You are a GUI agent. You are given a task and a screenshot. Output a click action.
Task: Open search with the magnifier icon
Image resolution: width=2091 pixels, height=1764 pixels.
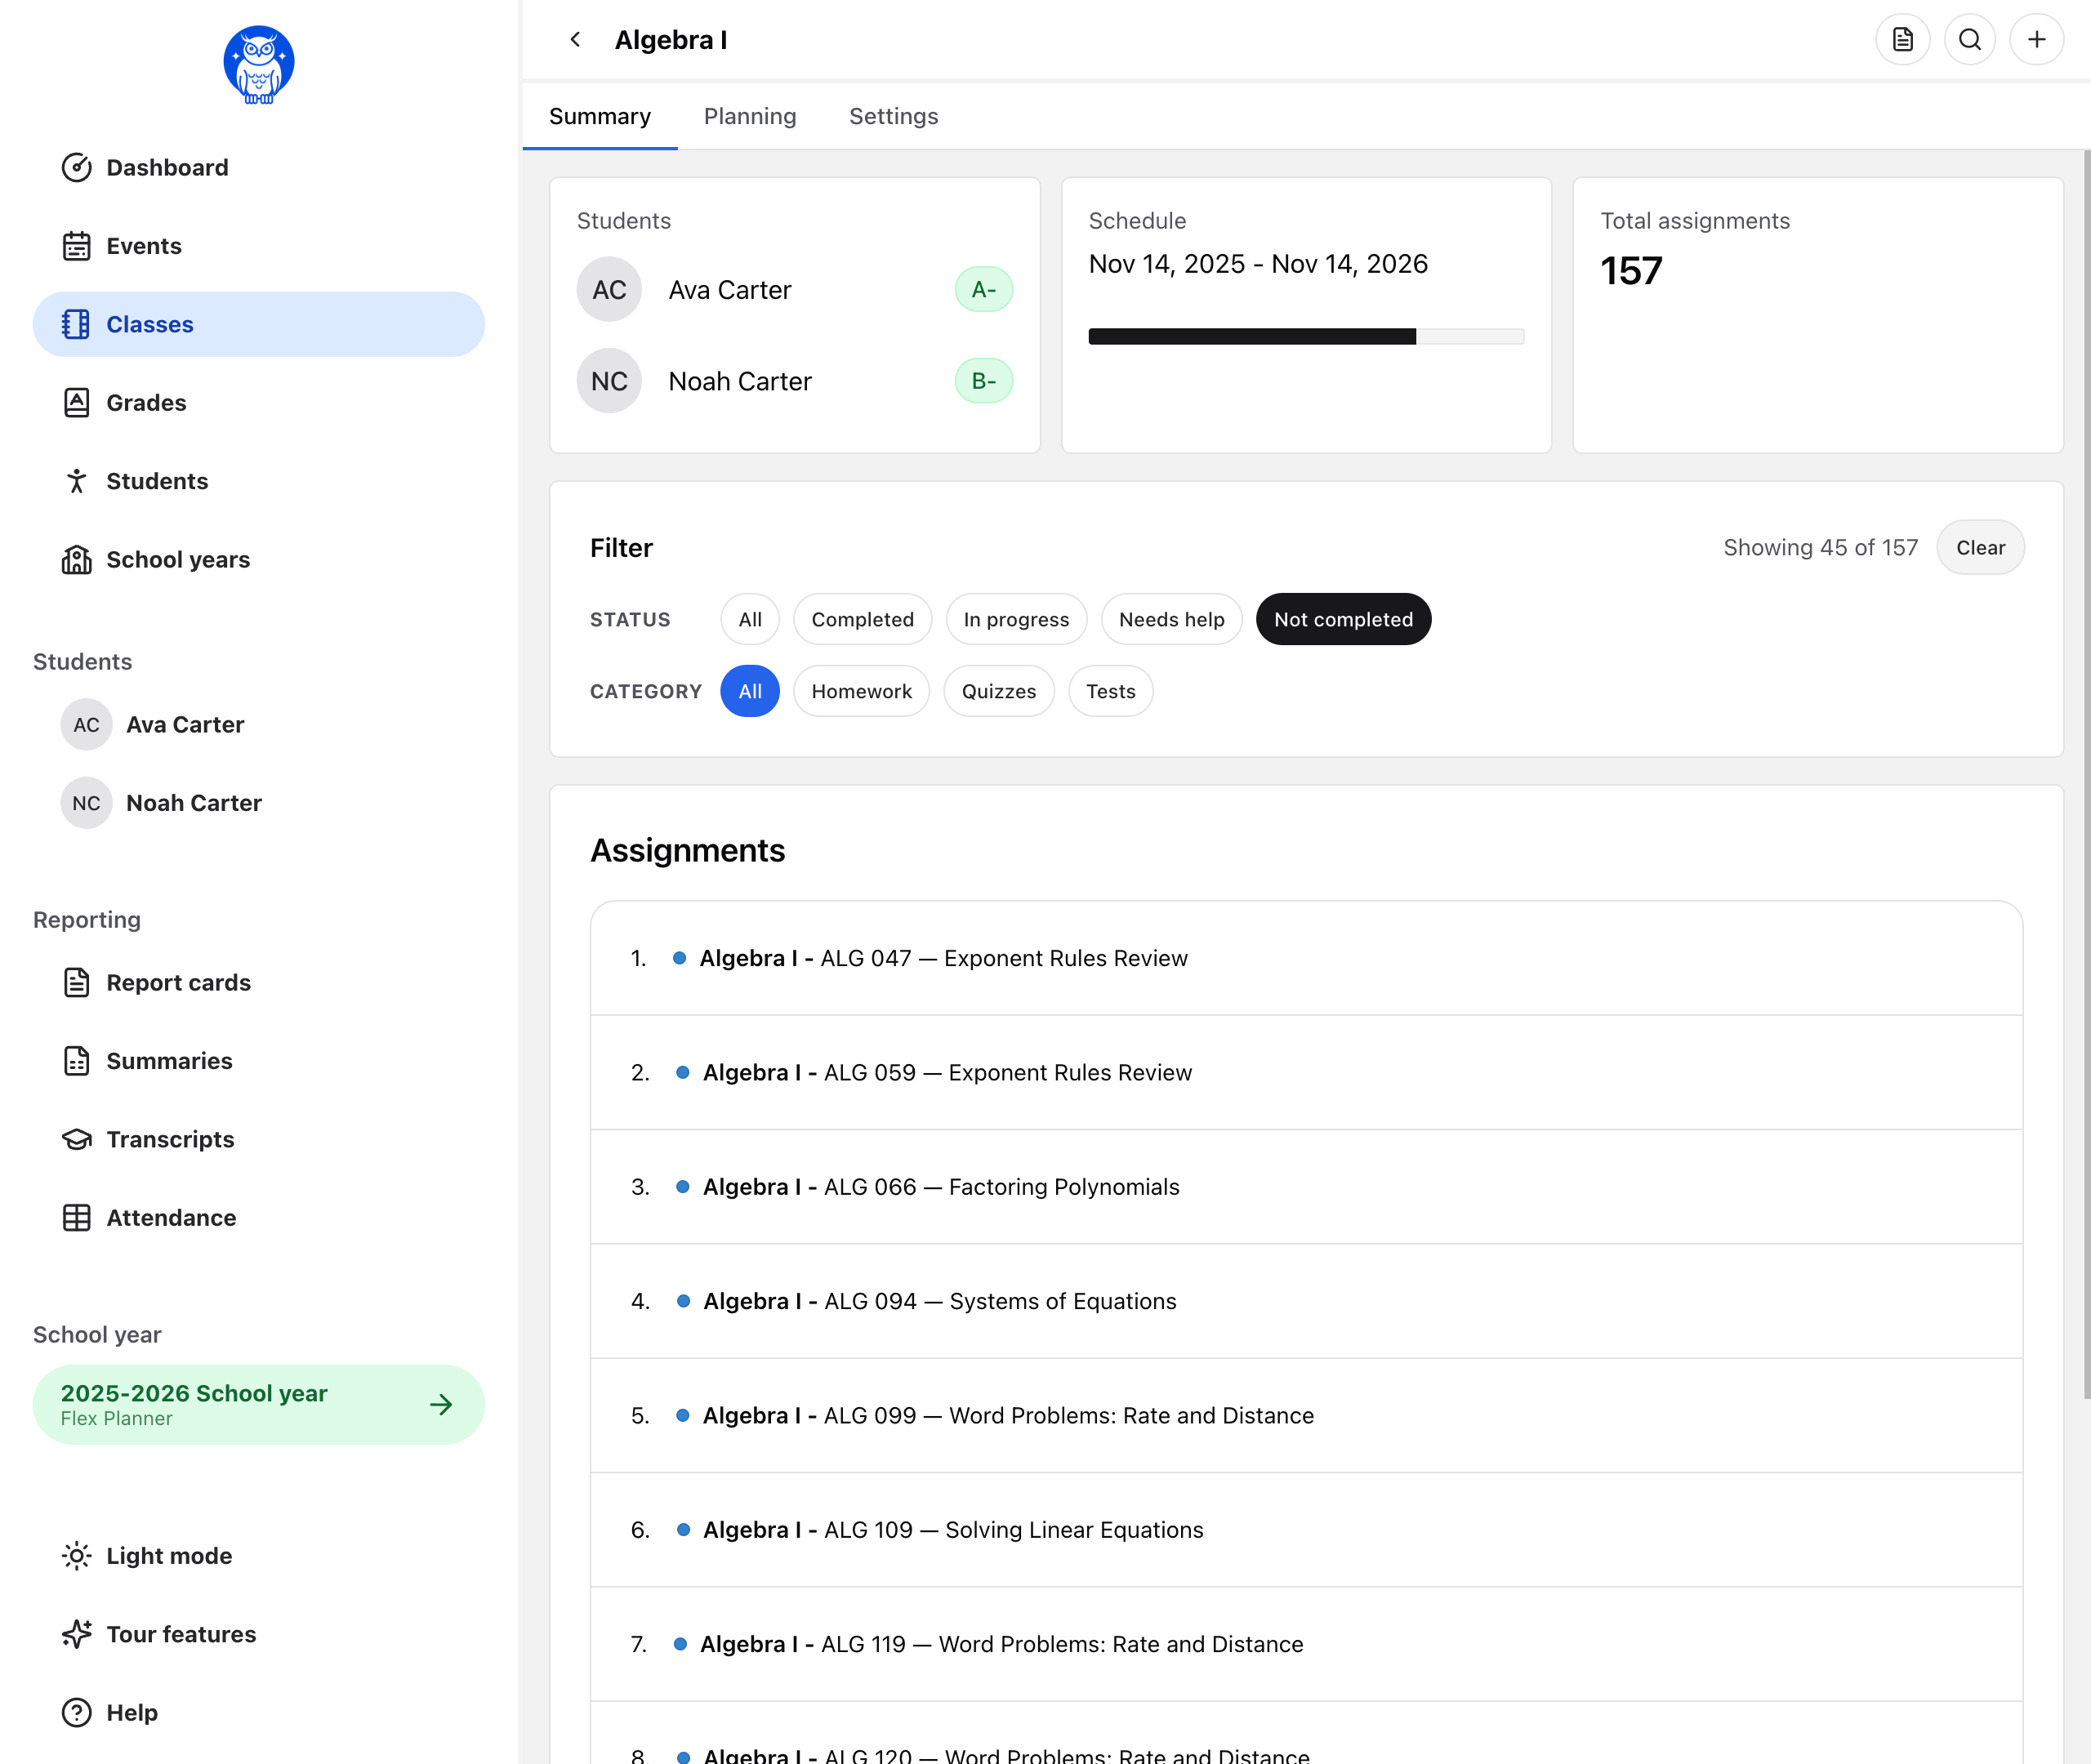click(1969, 40)
